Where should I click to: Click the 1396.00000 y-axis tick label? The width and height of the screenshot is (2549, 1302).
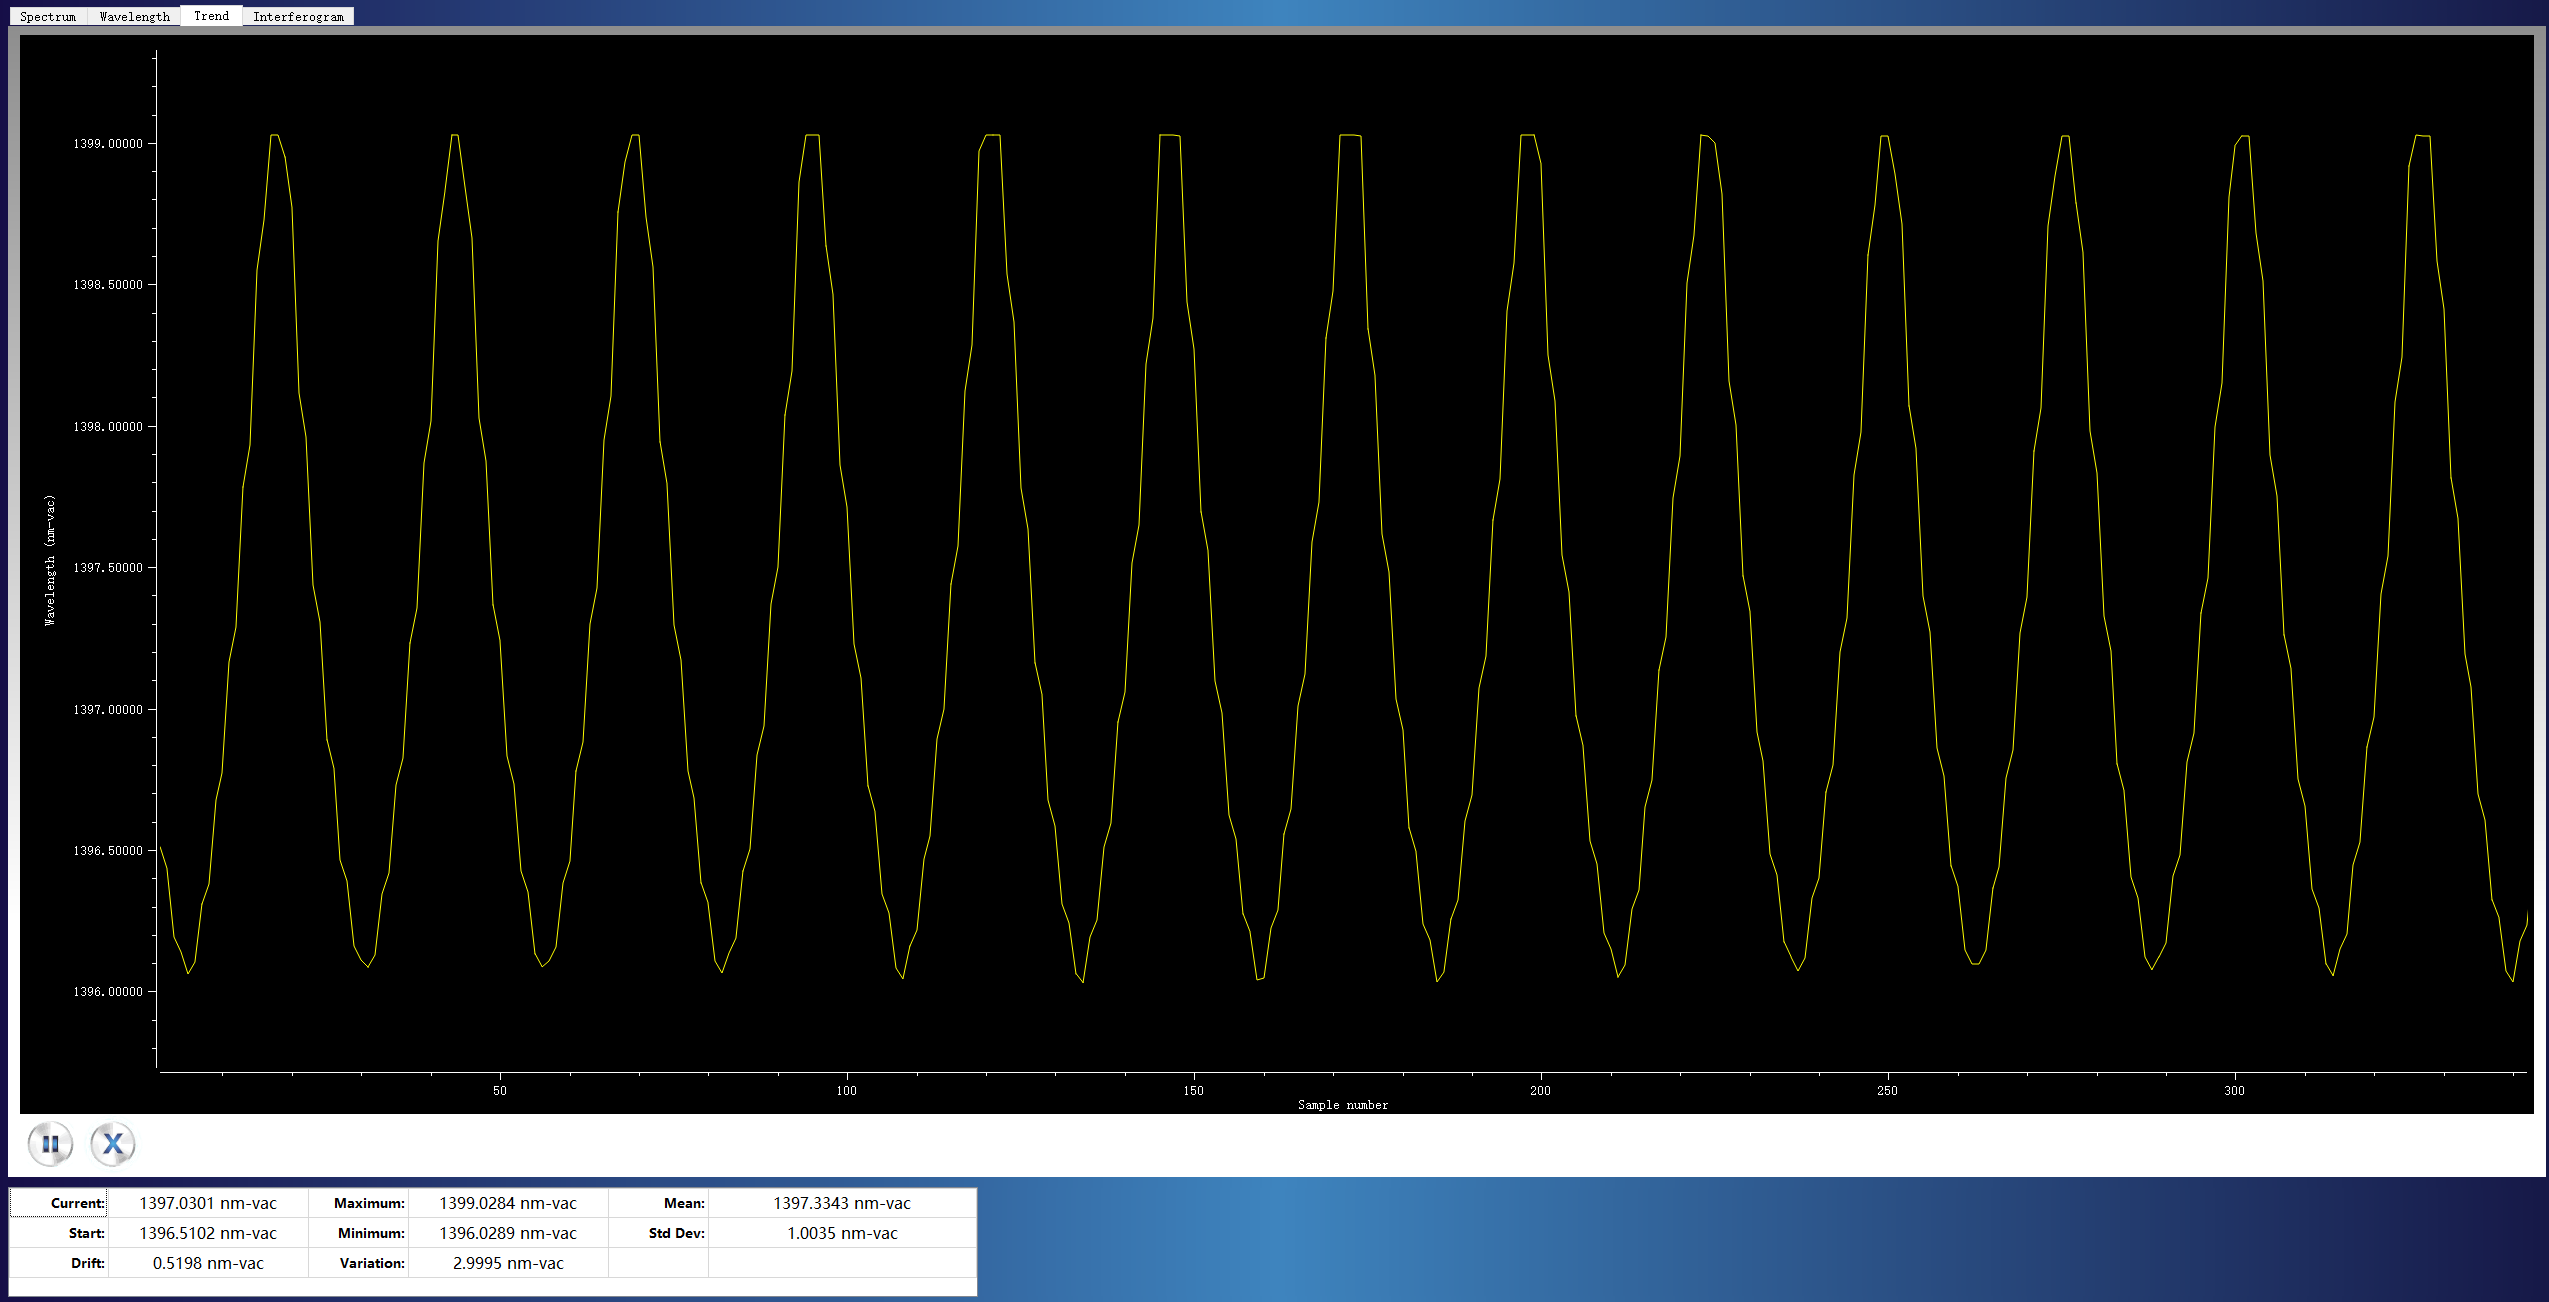click(108, 992)
